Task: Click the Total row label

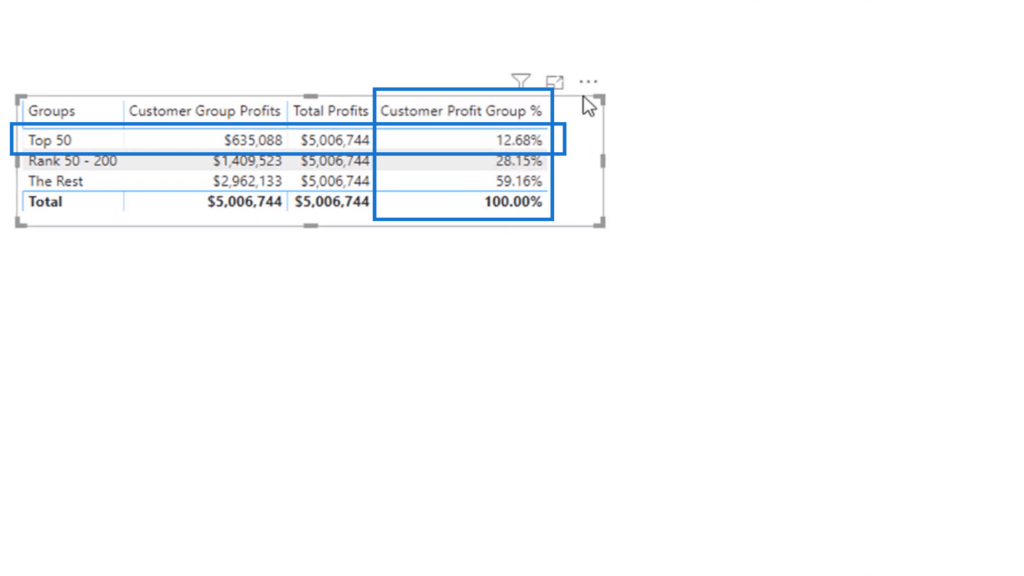Action: tap(45, 202)
